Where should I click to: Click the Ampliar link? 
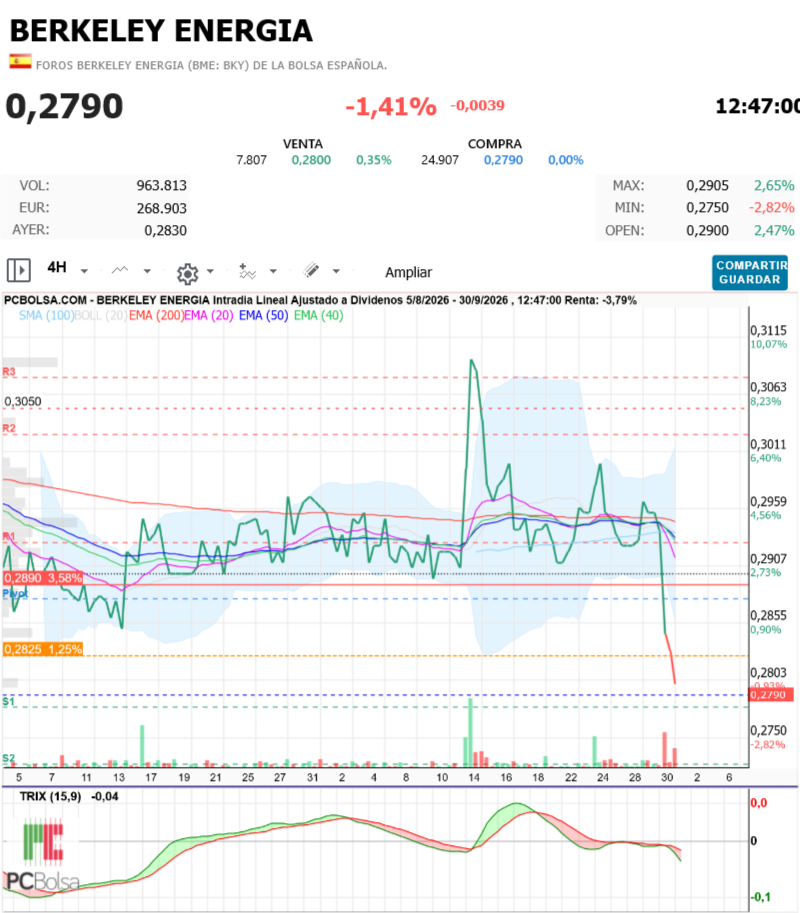[408, 273]
